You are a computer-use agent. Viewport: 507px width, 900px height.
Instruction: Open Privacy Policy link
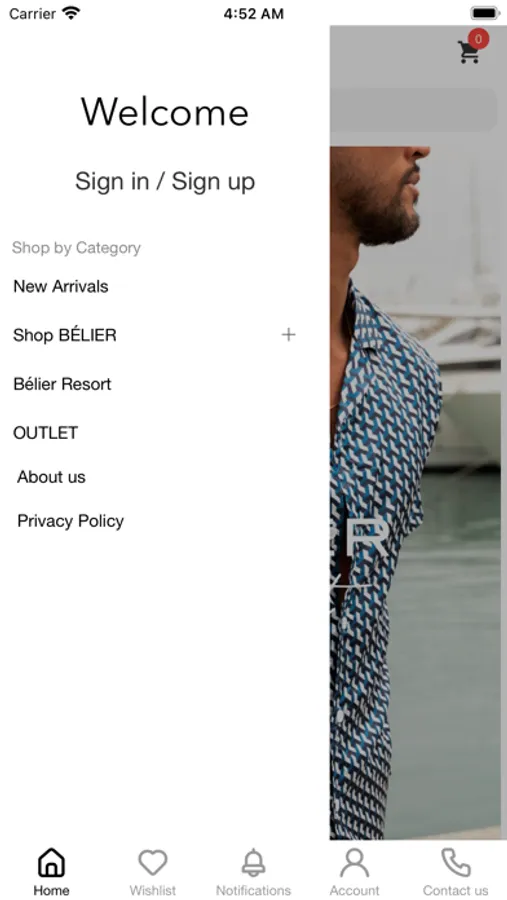click(71, 521)
